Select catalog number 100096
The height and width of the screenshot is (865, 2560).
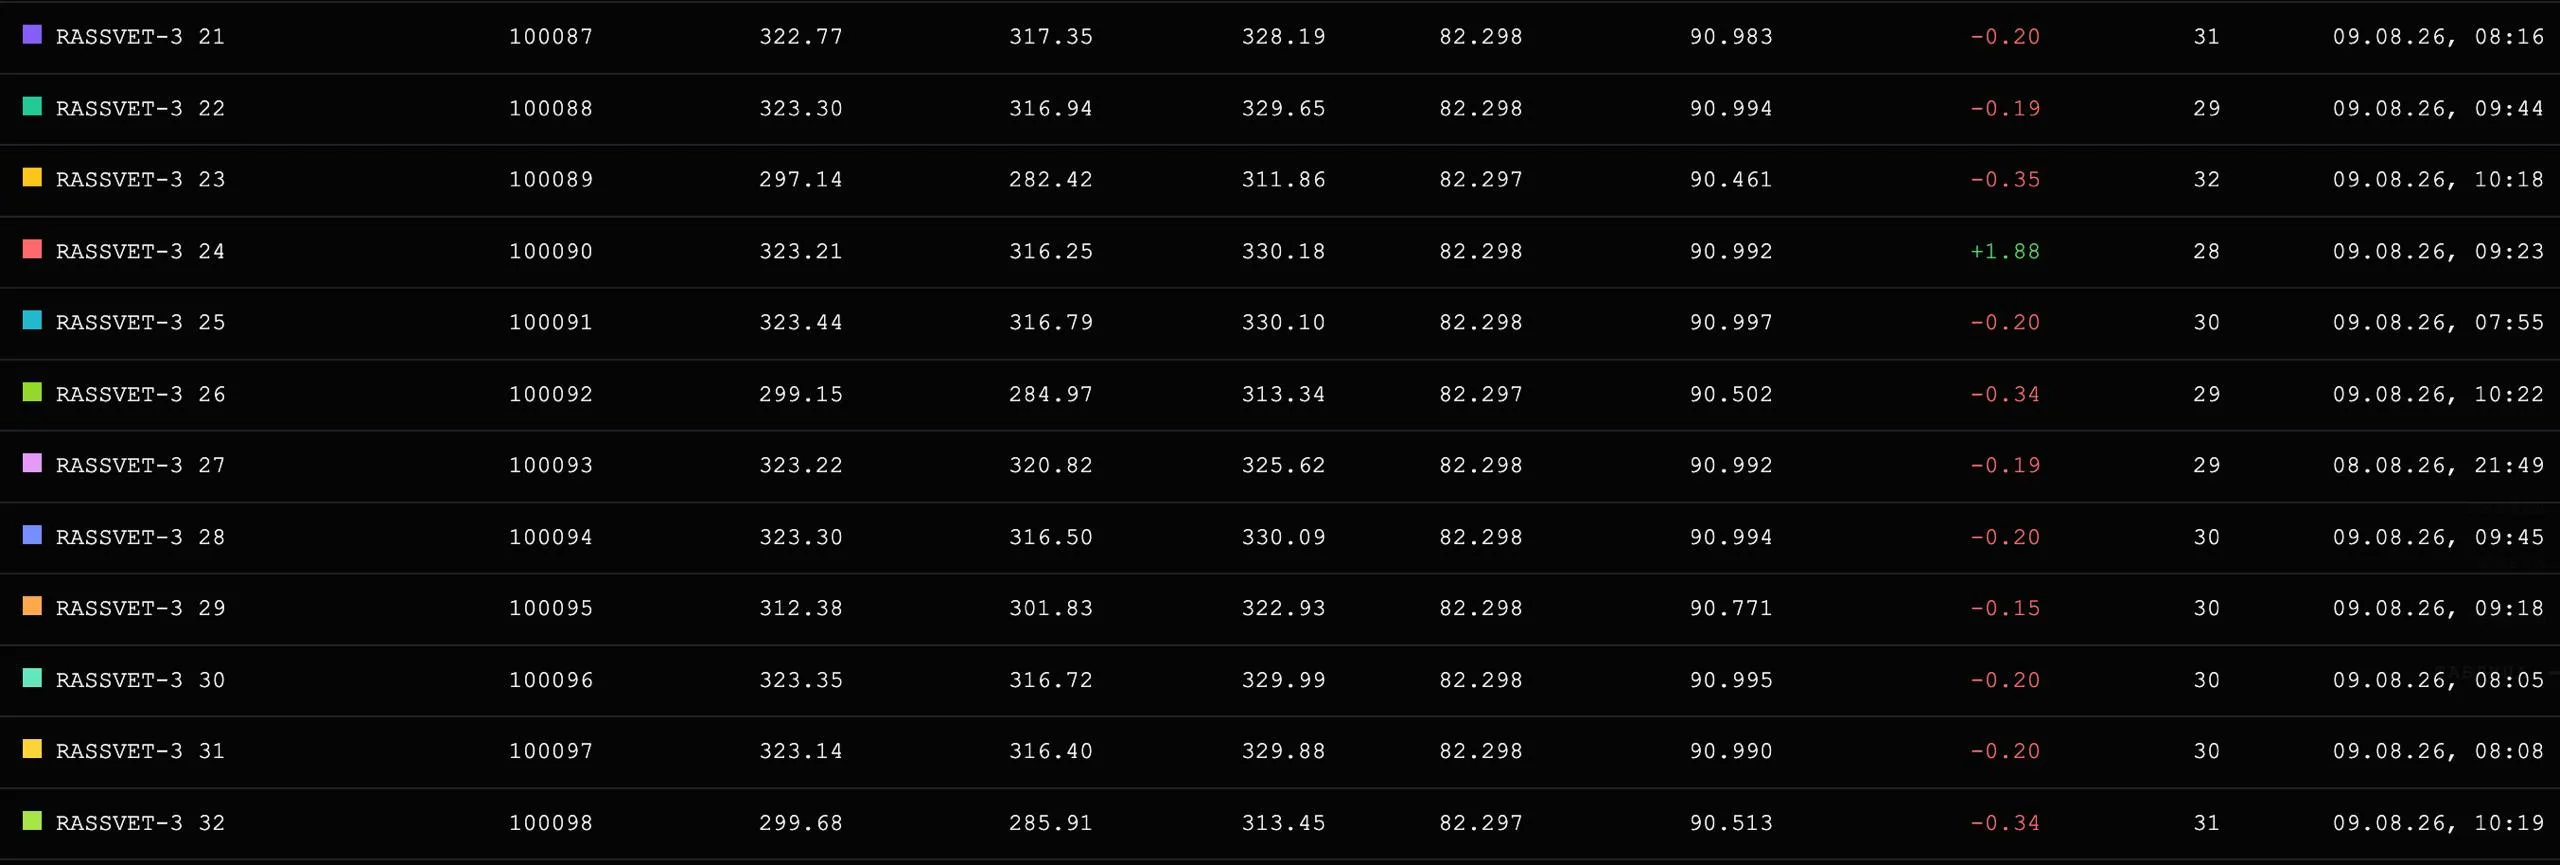point(551,680)
